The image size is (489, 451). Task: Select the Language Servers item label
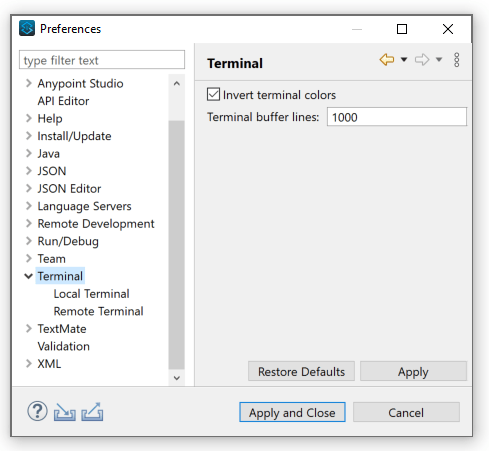click(84, 206)
